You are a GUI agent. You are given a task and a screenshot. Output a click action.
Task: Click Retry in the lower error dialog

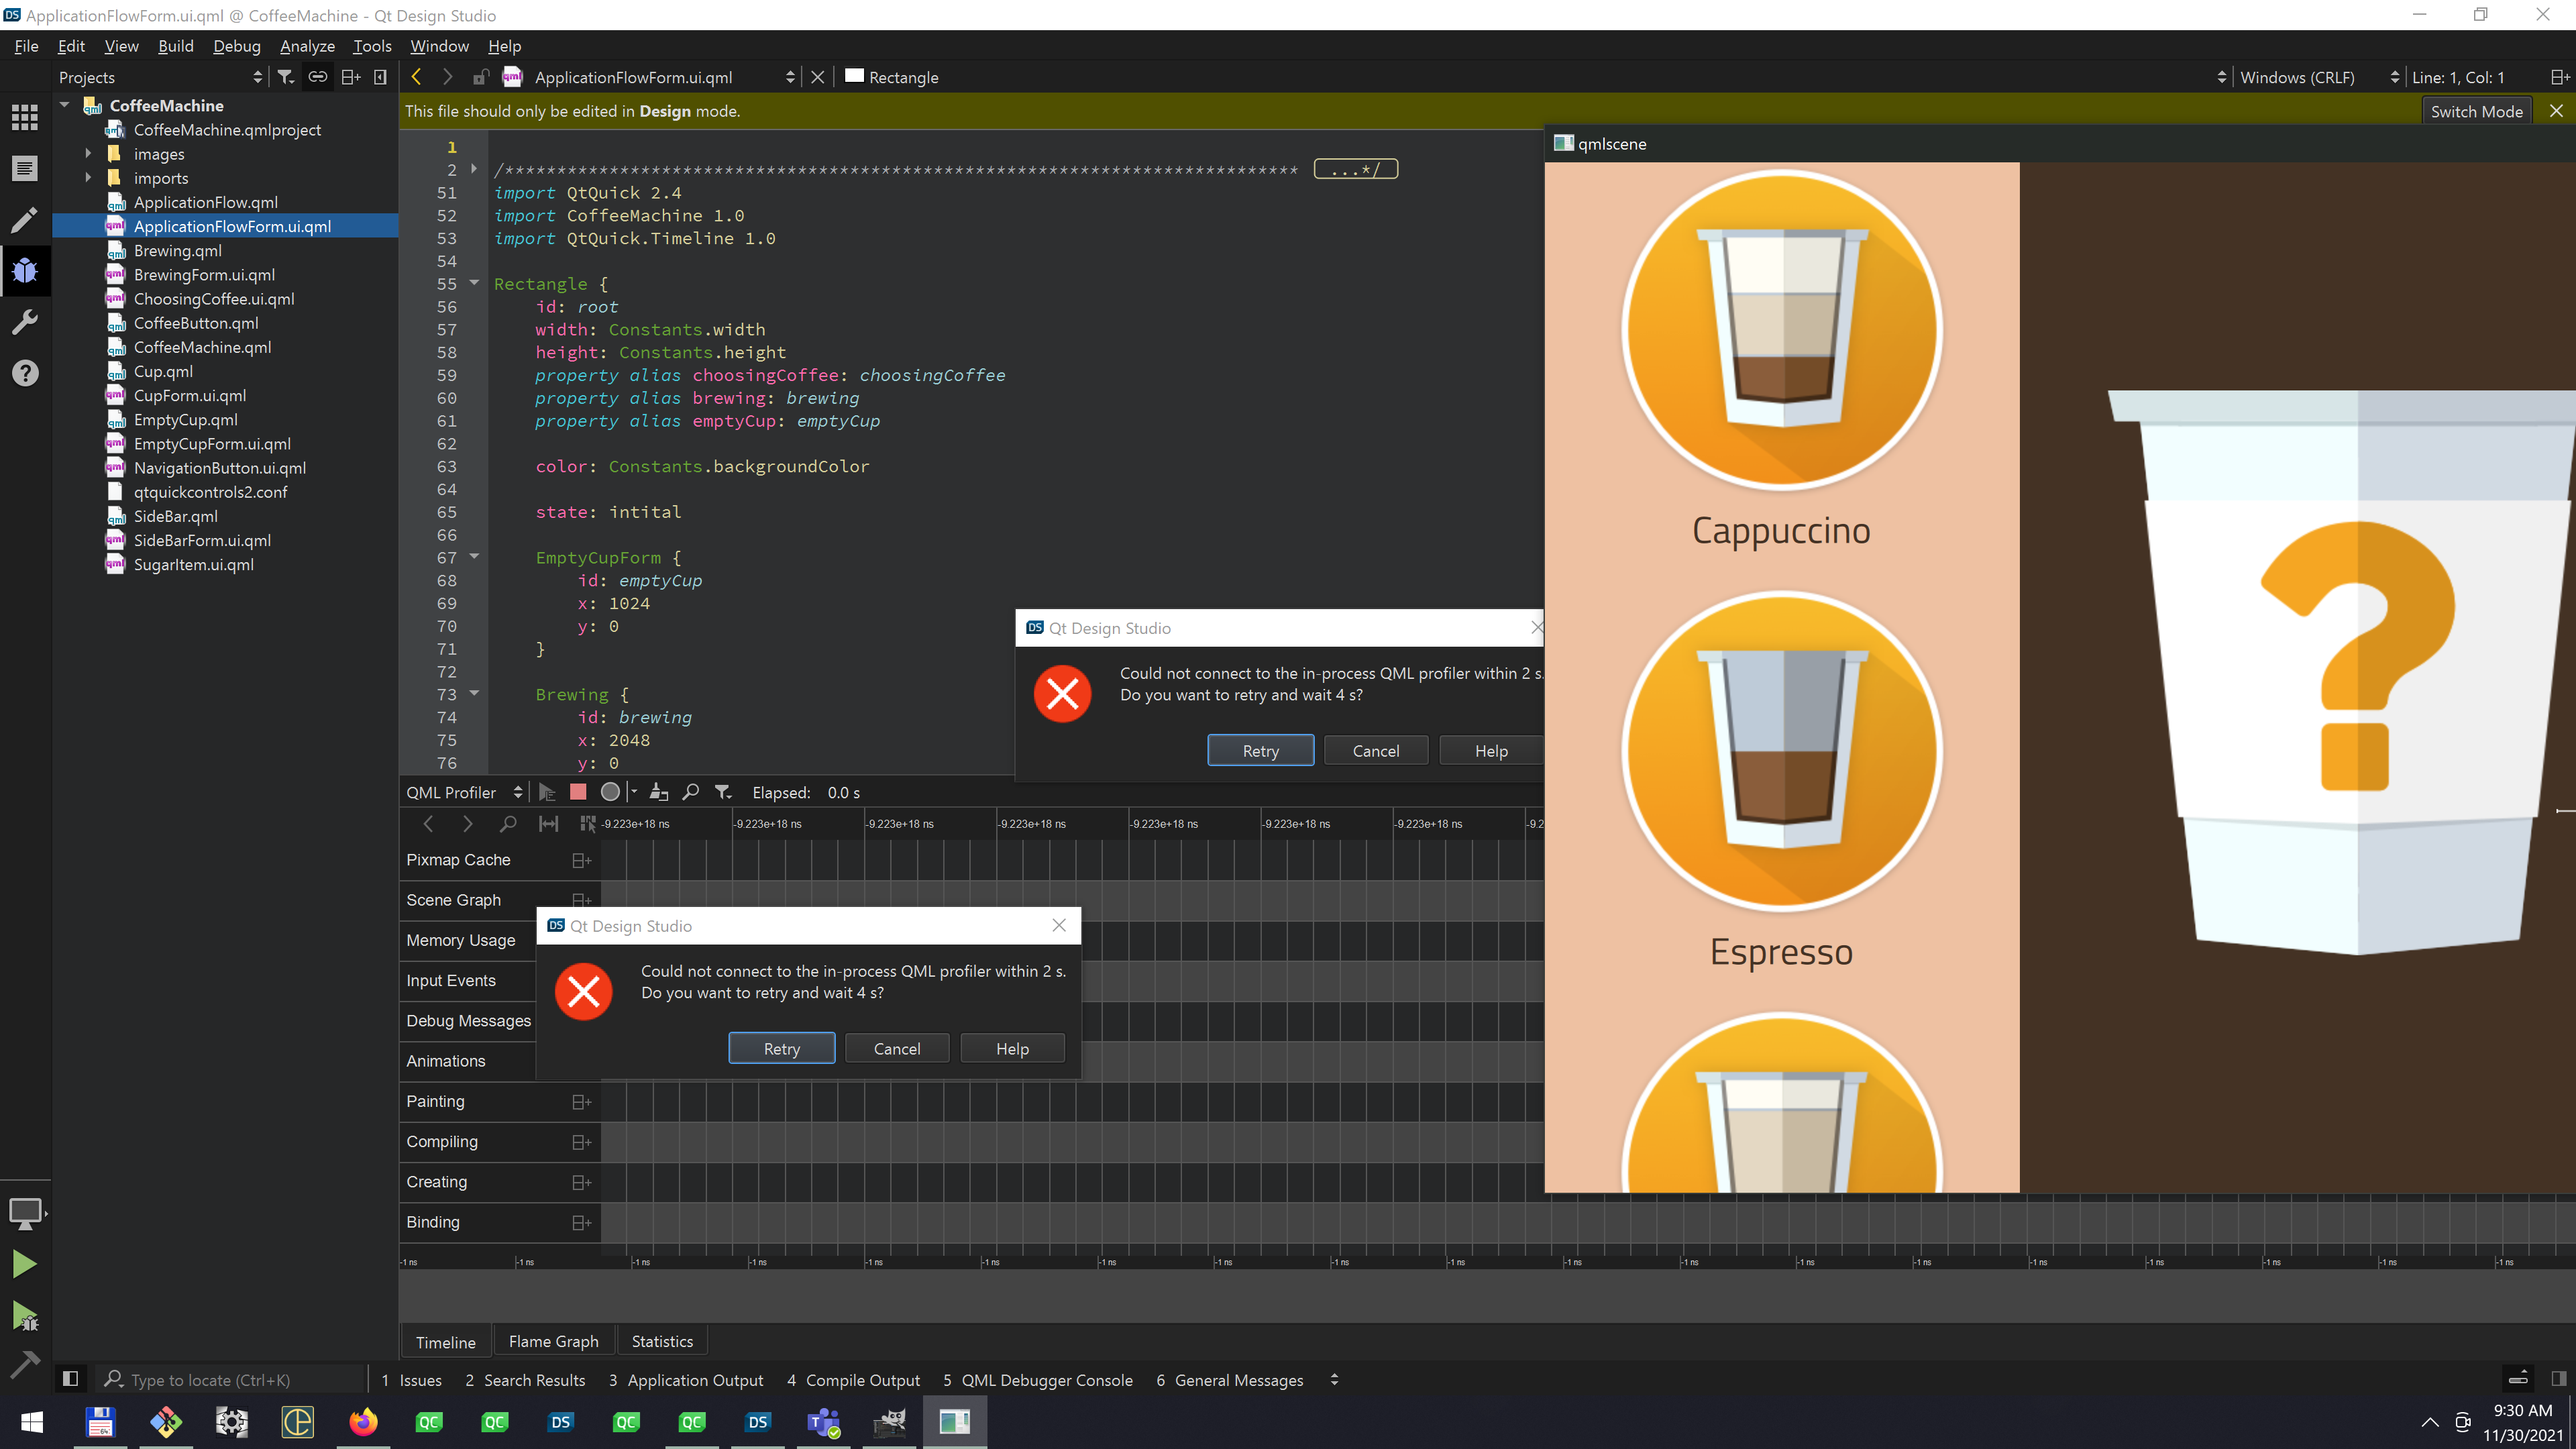[781, 1048]
